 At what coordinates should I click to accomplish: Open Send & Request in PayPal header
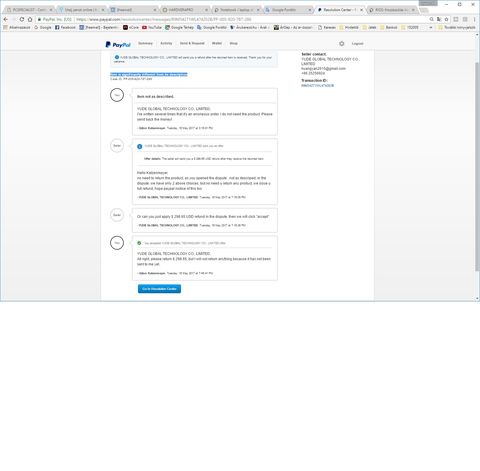point(192,43)
